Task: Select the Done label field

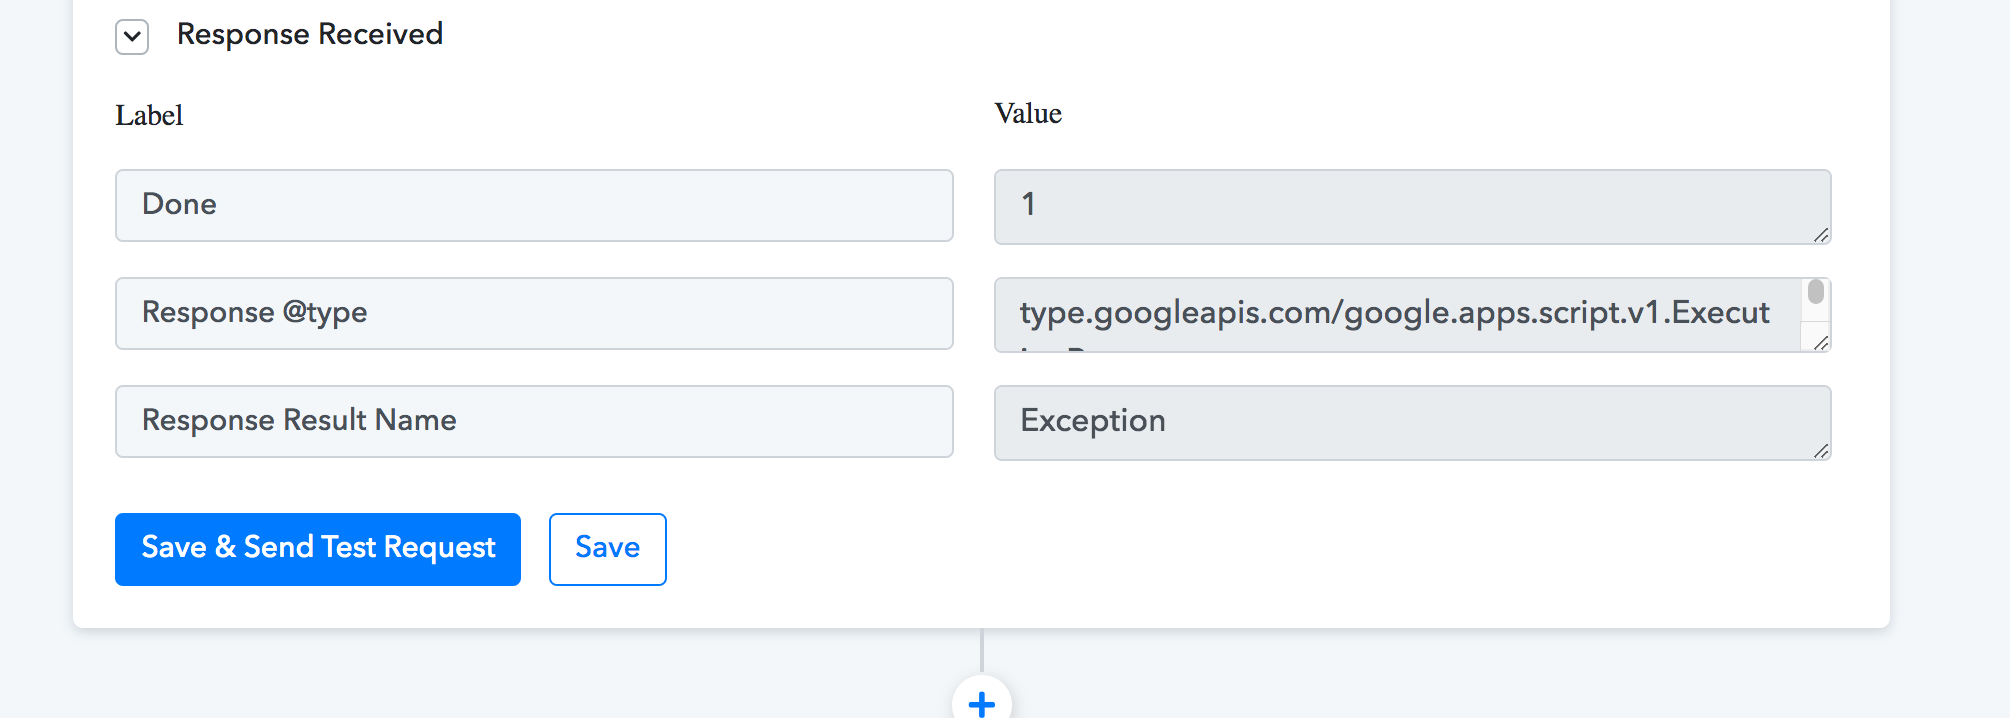Action: coord(534,205)
